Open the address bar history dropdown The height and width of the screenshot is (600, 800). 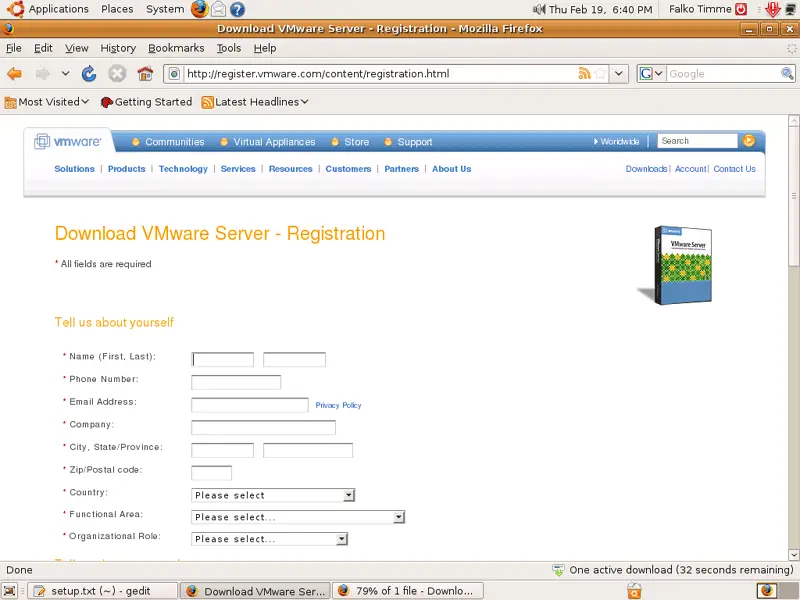[x=618, y=74]
